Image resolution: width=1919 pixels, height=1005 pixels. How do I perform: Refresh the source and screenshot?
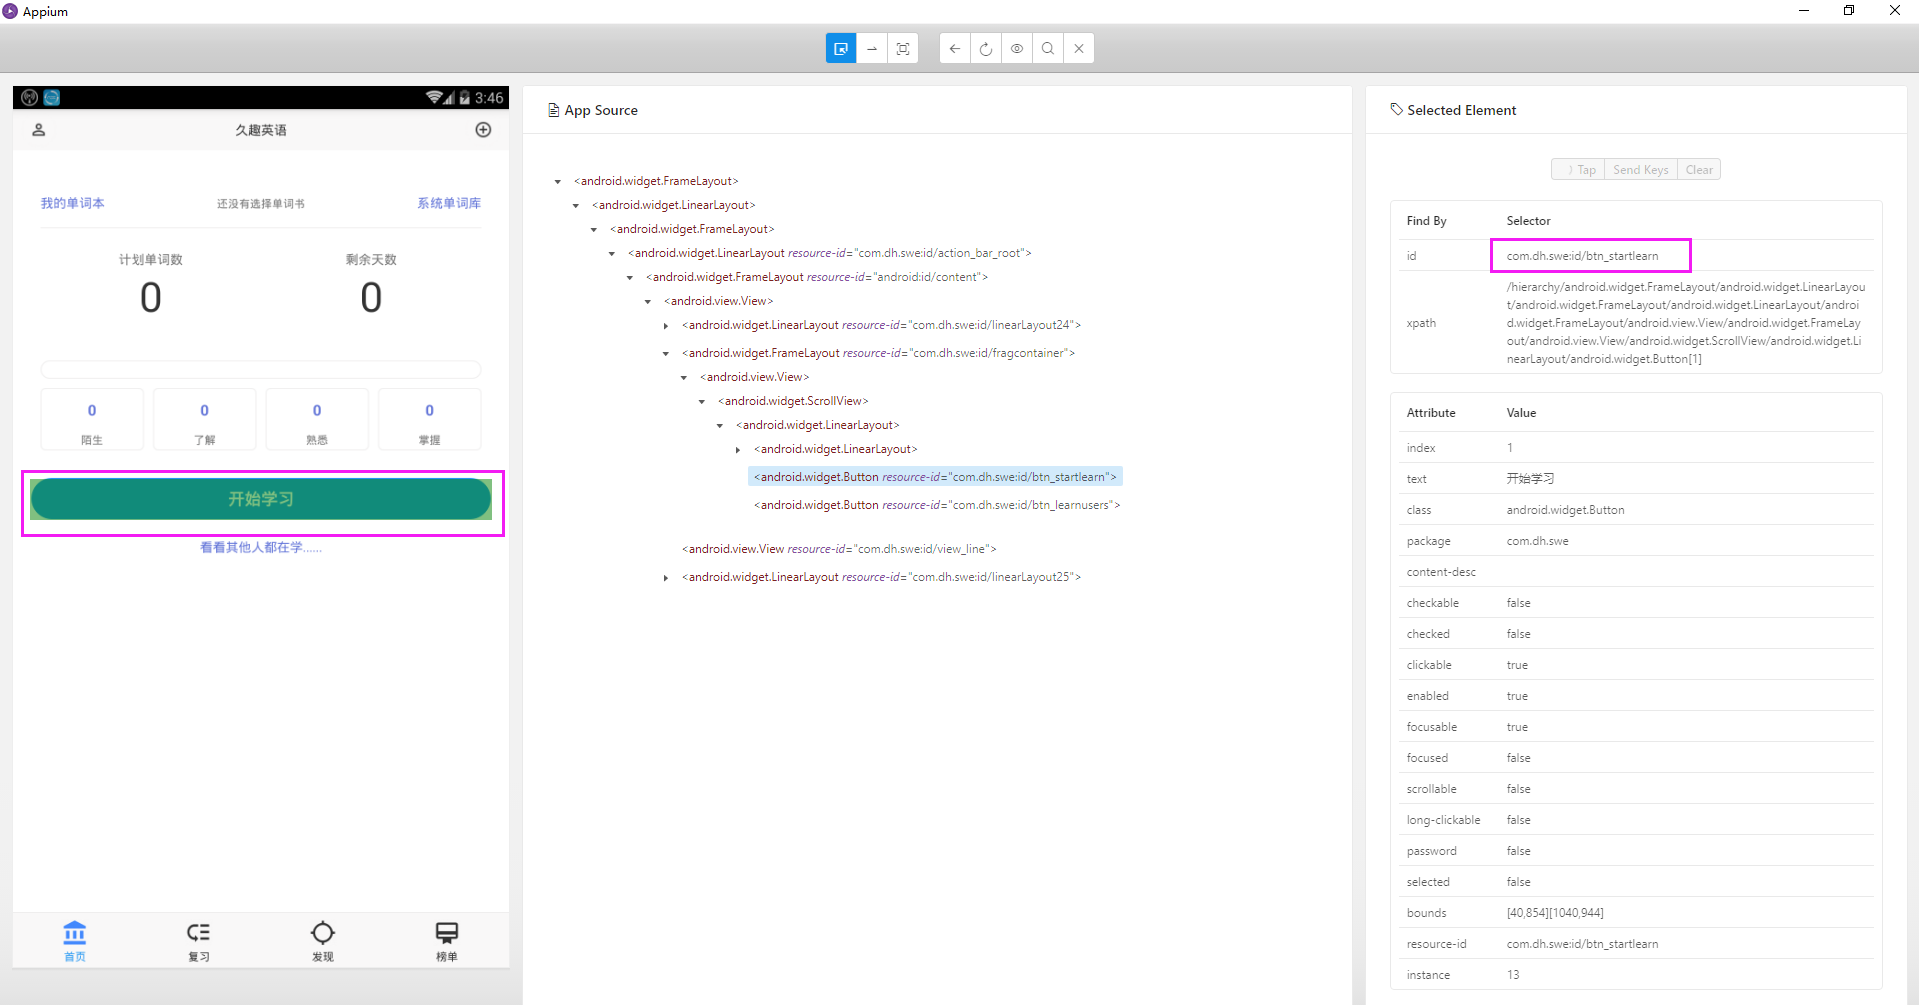[x=986, y=48]
